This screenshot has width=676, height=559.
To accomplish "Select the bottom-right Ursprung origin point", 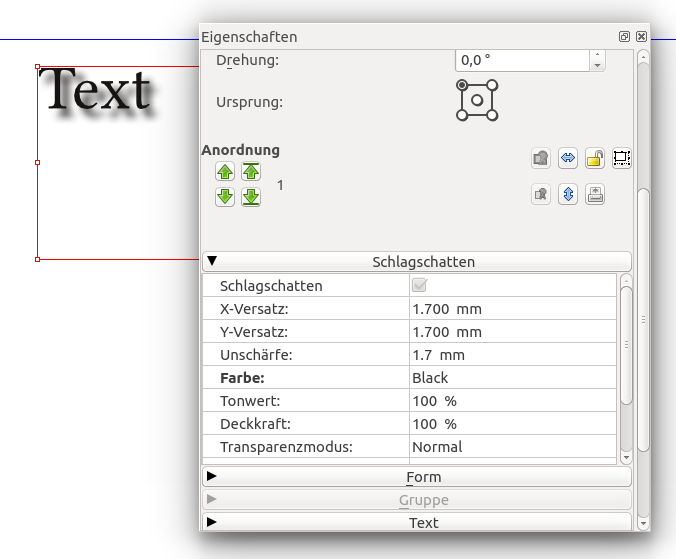I will [492, 115].
